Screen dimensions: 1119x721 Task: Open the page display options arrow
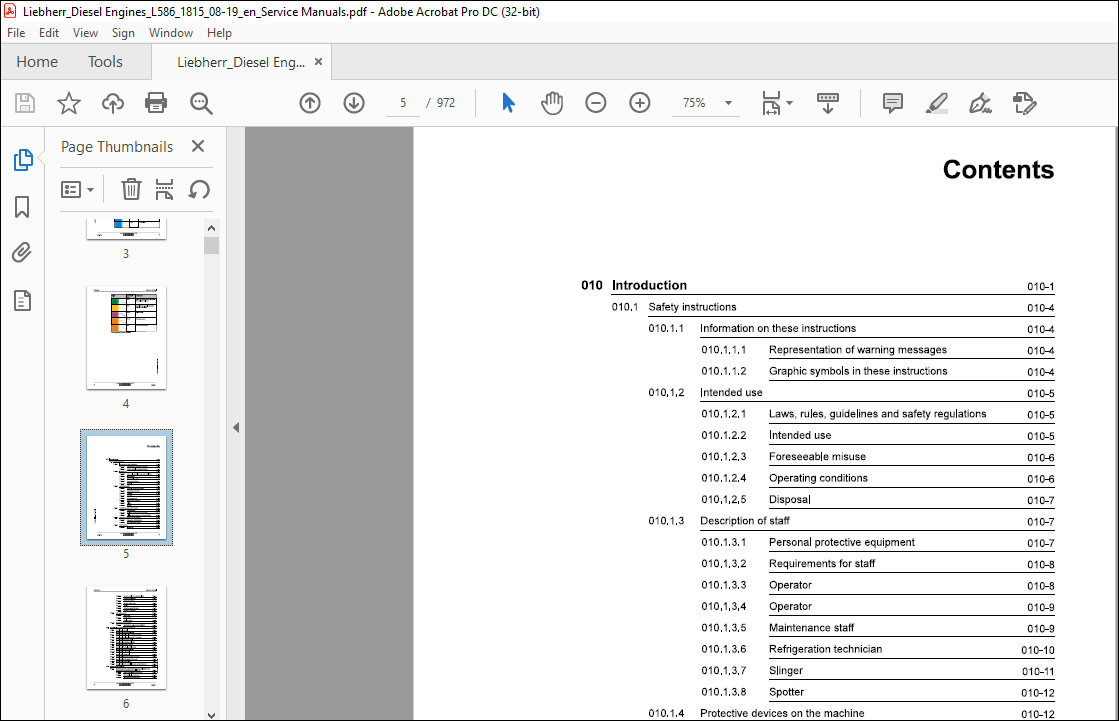pos(789,104)
